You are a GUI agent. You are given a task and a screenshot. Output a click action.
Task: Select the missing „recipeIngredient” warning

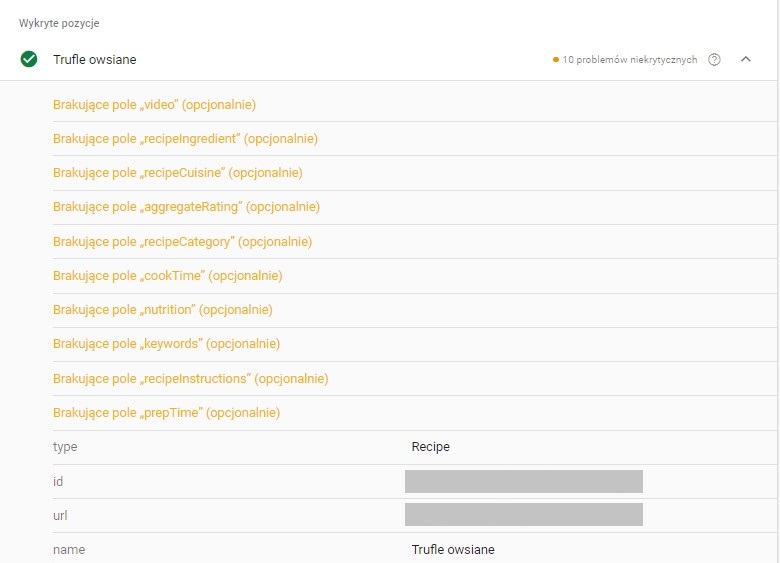(x=185, y=139)
